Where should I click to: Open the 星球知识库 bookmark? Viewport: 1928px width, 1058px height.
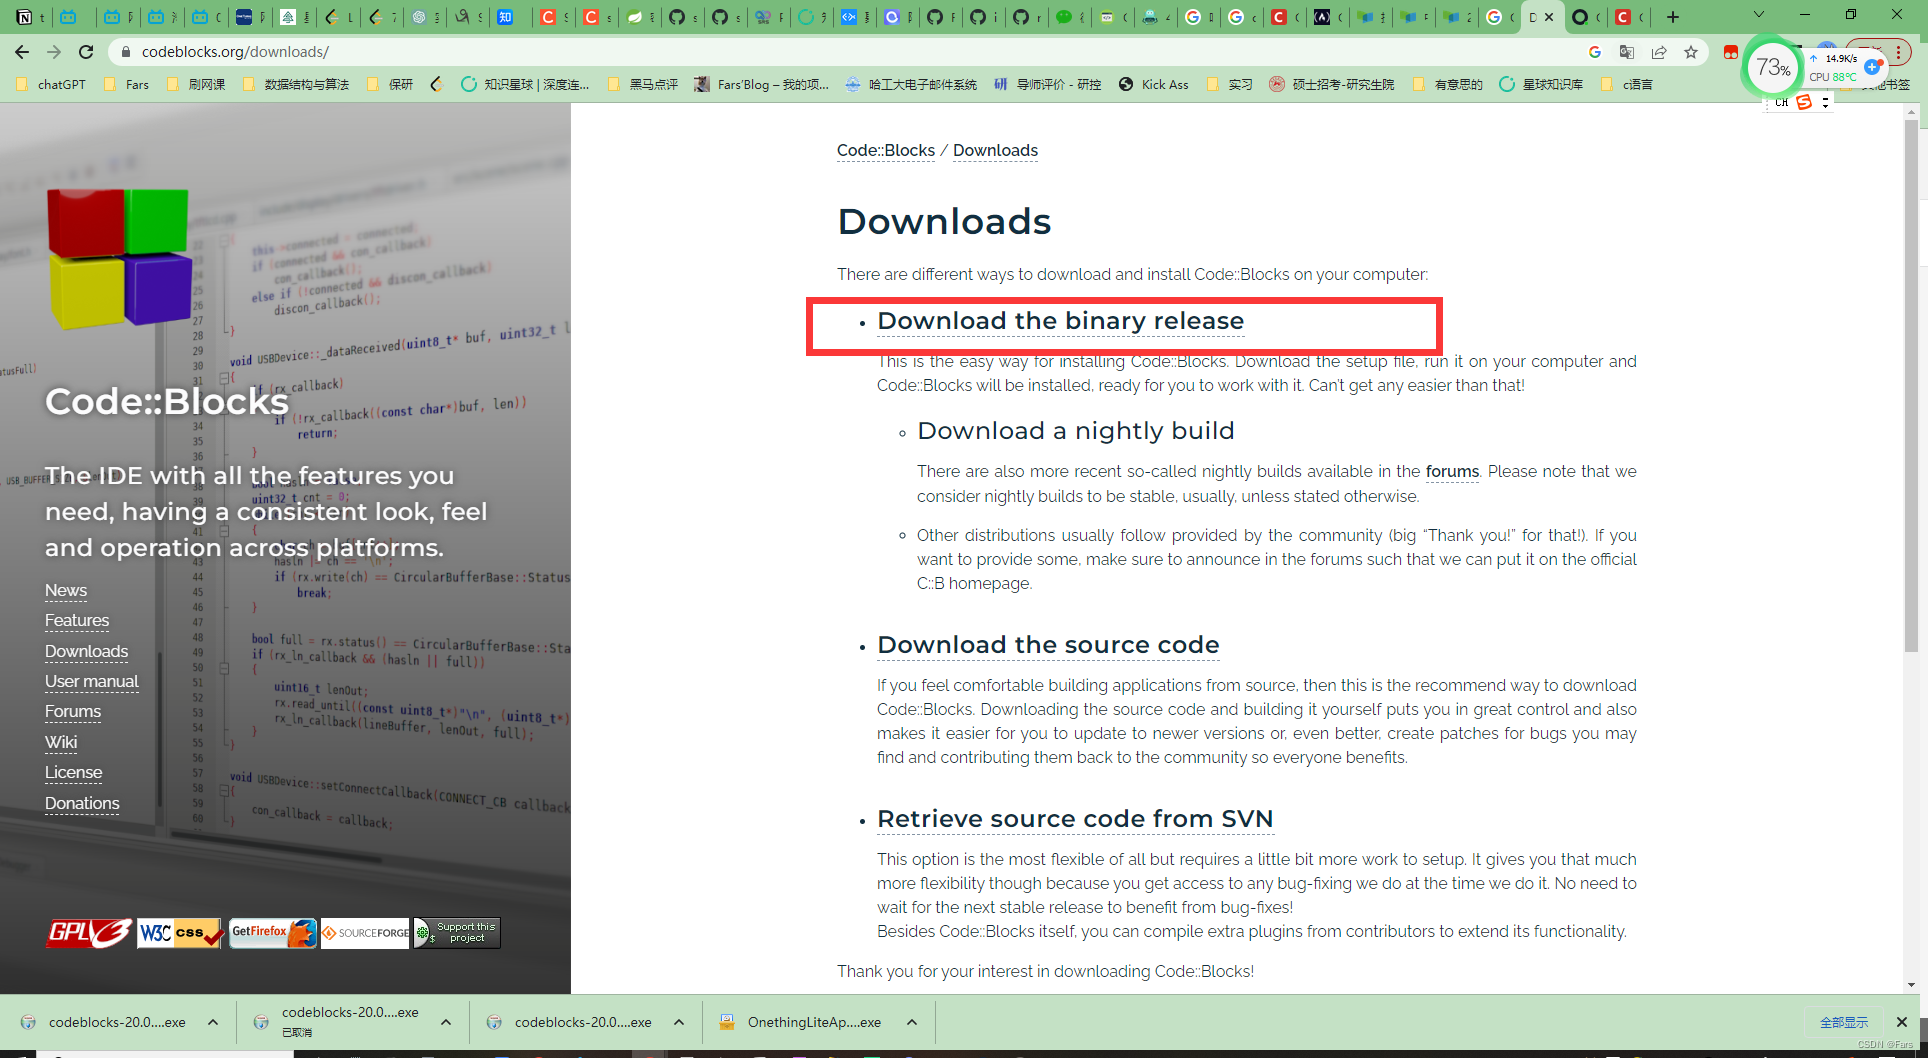(1541, 84)
